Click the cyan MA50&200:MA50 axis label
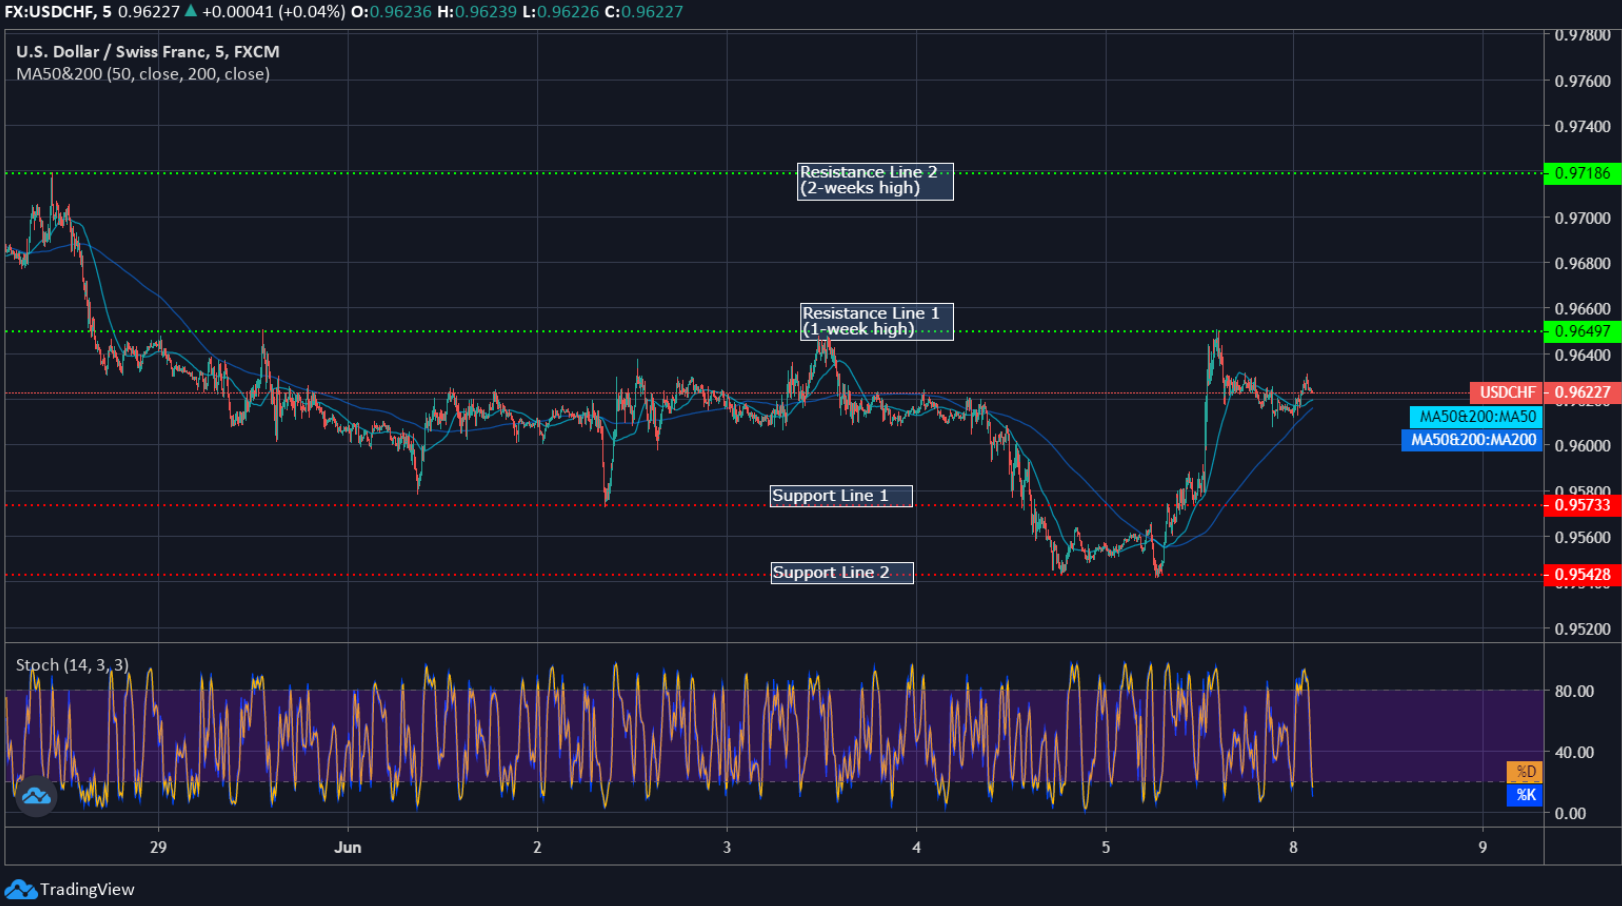 point(1474,417)
